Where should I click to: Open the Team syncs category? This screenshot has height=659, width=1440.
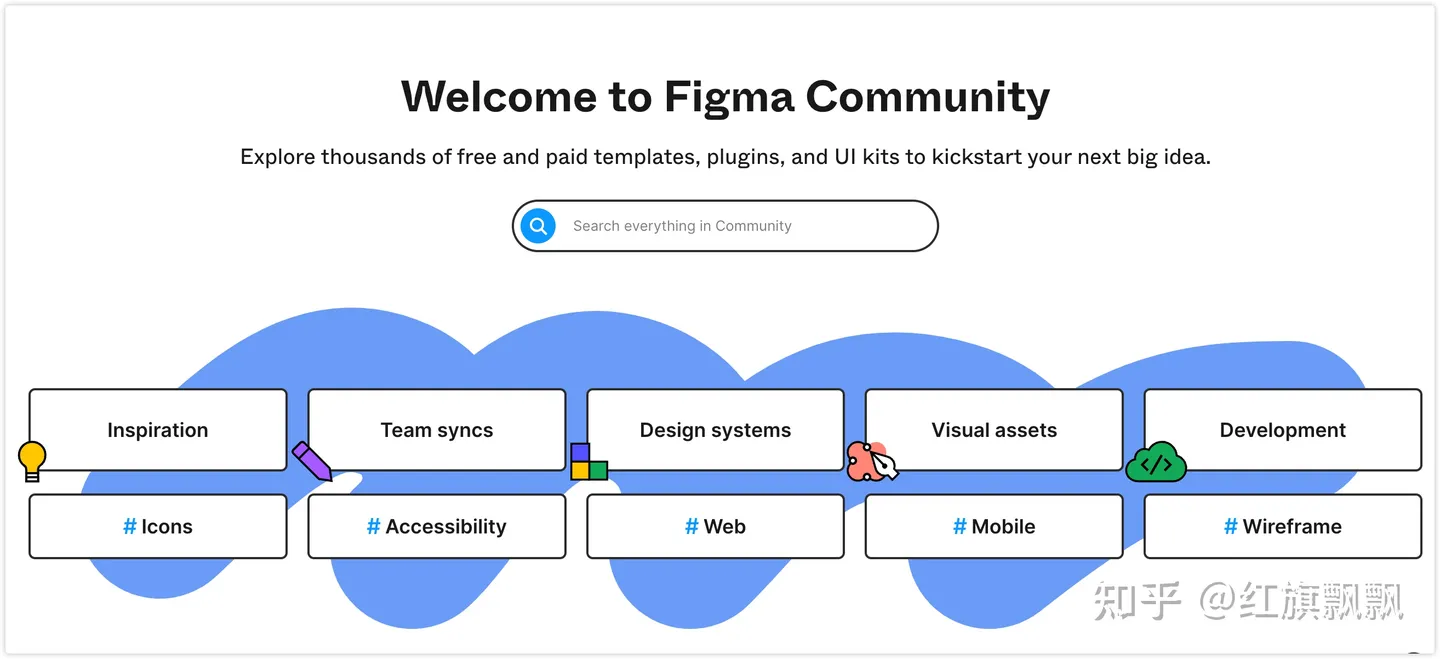[437, 430]
